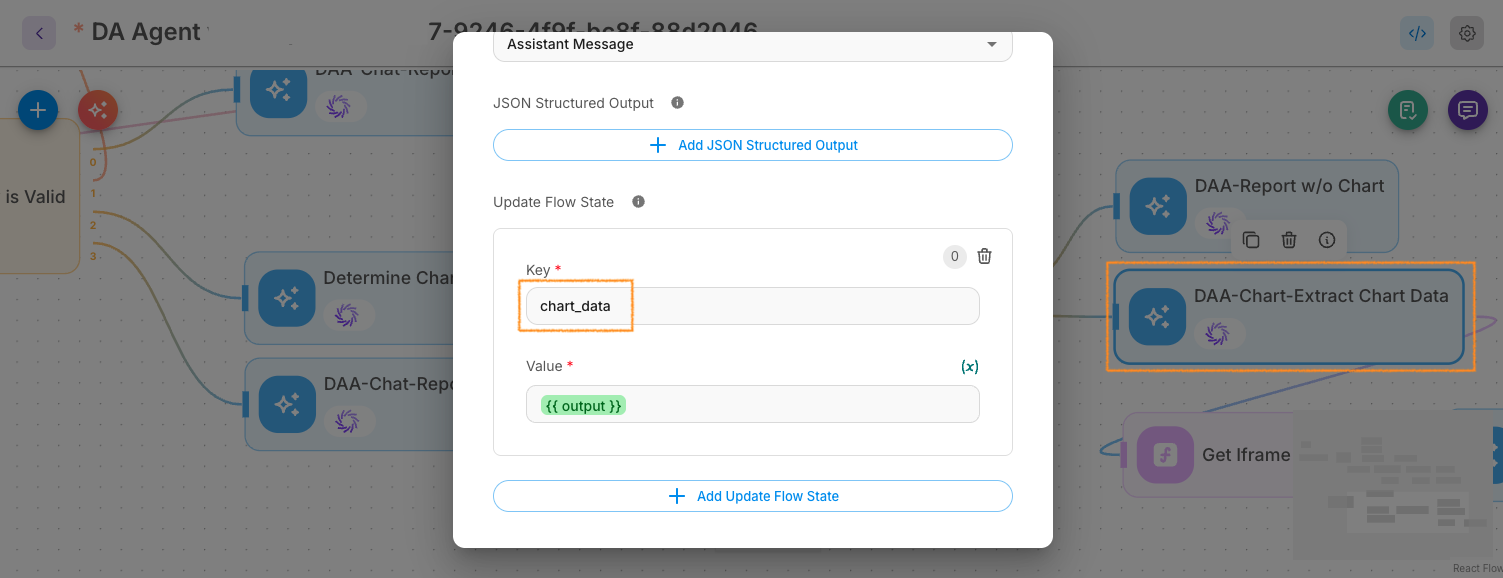Image resolution: width=1503 pixels, height=578 pixels.
Task: Click the back arrow beside DA Agent
Action: click(x=39, y=33)
